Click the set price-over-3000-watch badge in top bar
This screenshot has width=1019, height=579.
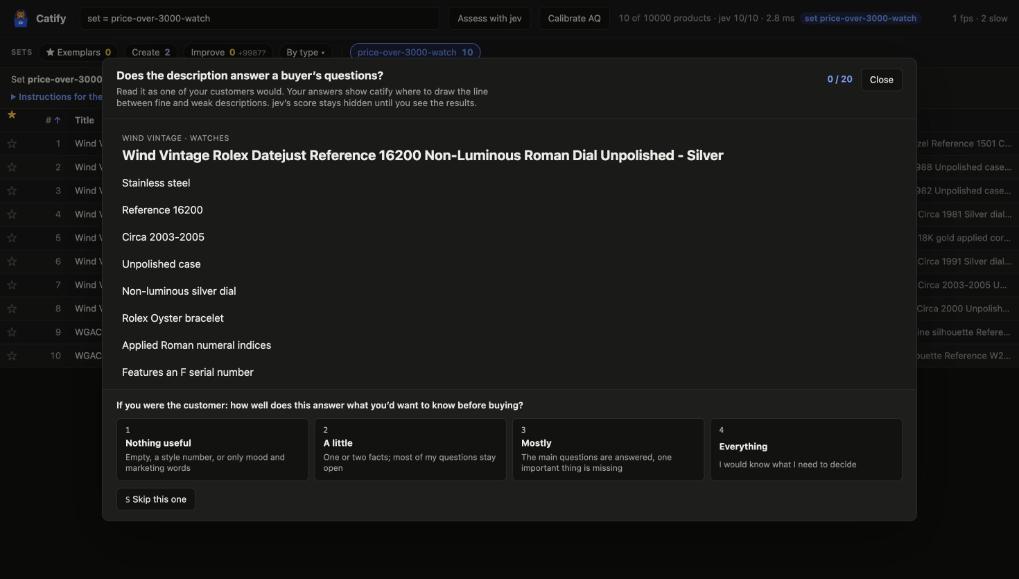[860, 18]
